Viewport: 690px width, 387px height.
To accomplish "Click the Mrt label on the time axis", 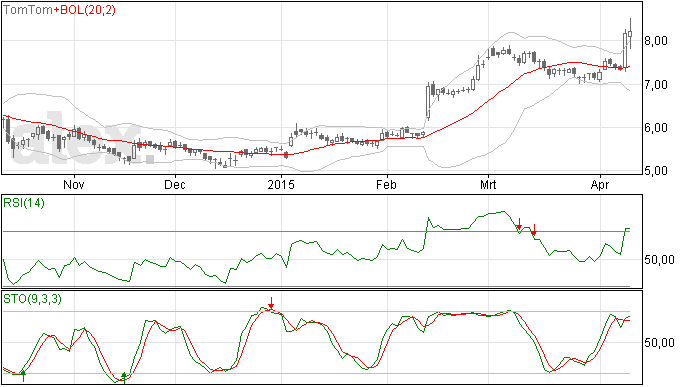I will (488, 184).
